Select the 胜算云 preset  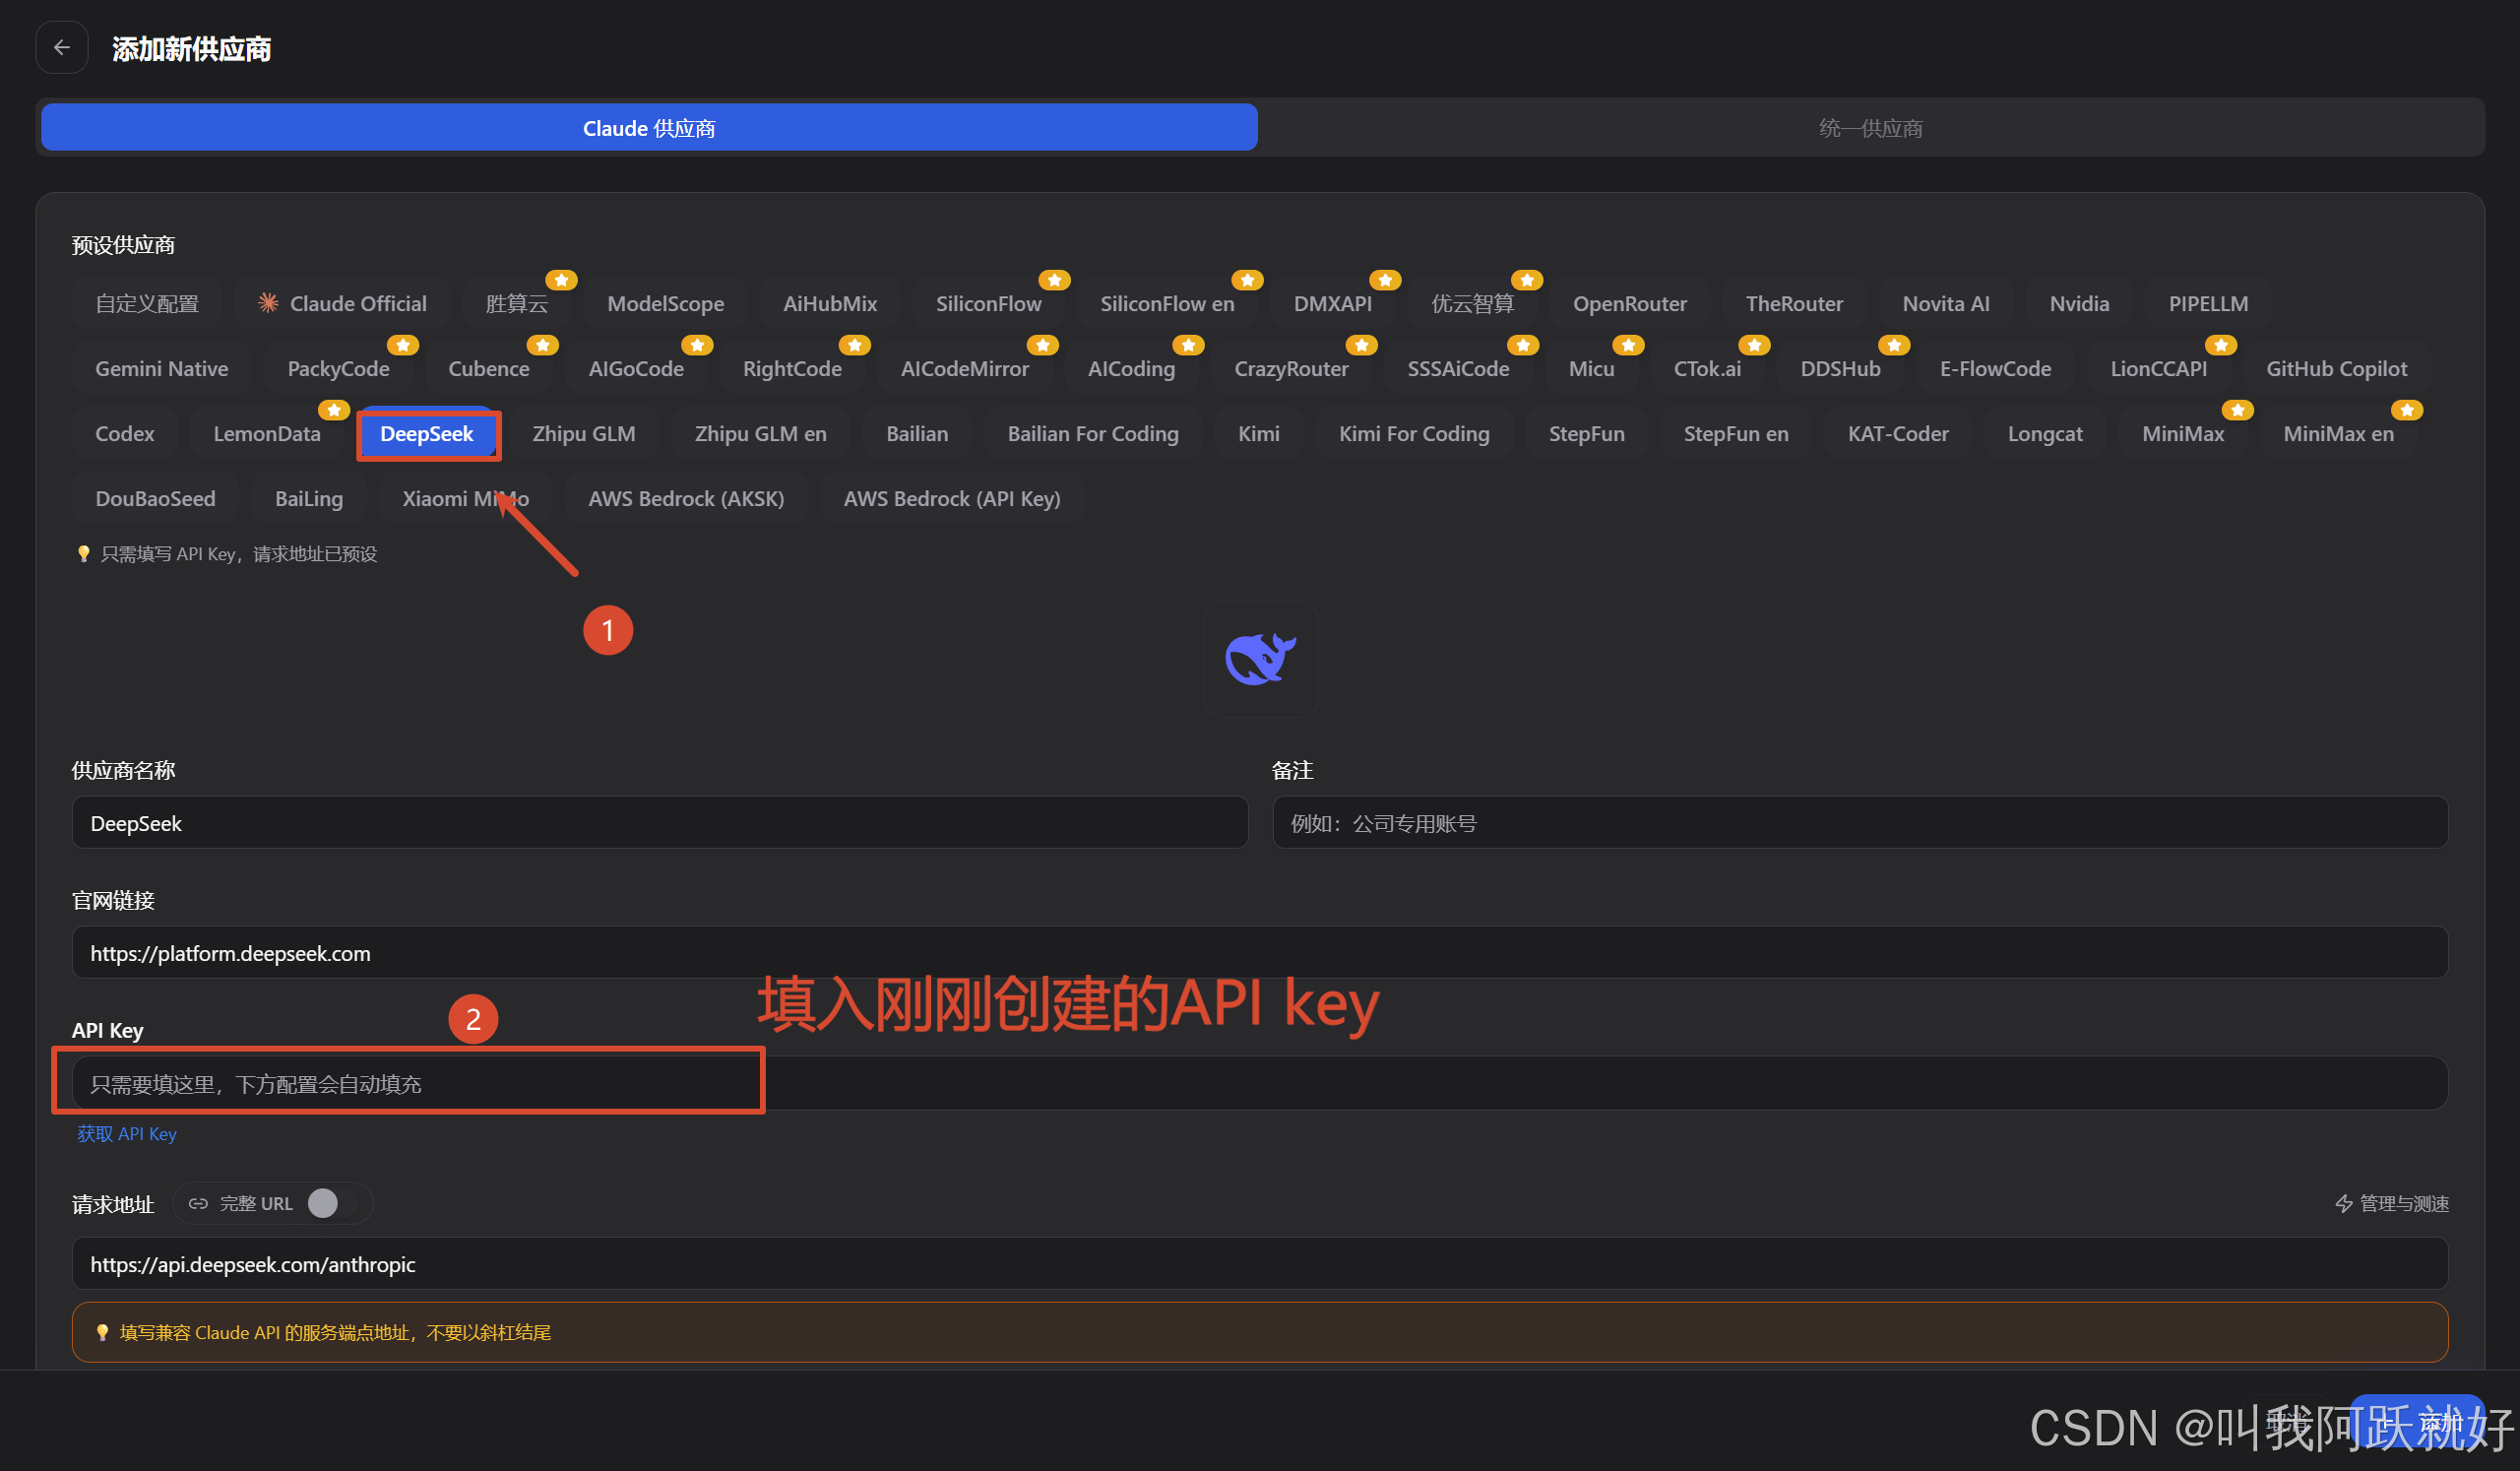pos(517,303)
